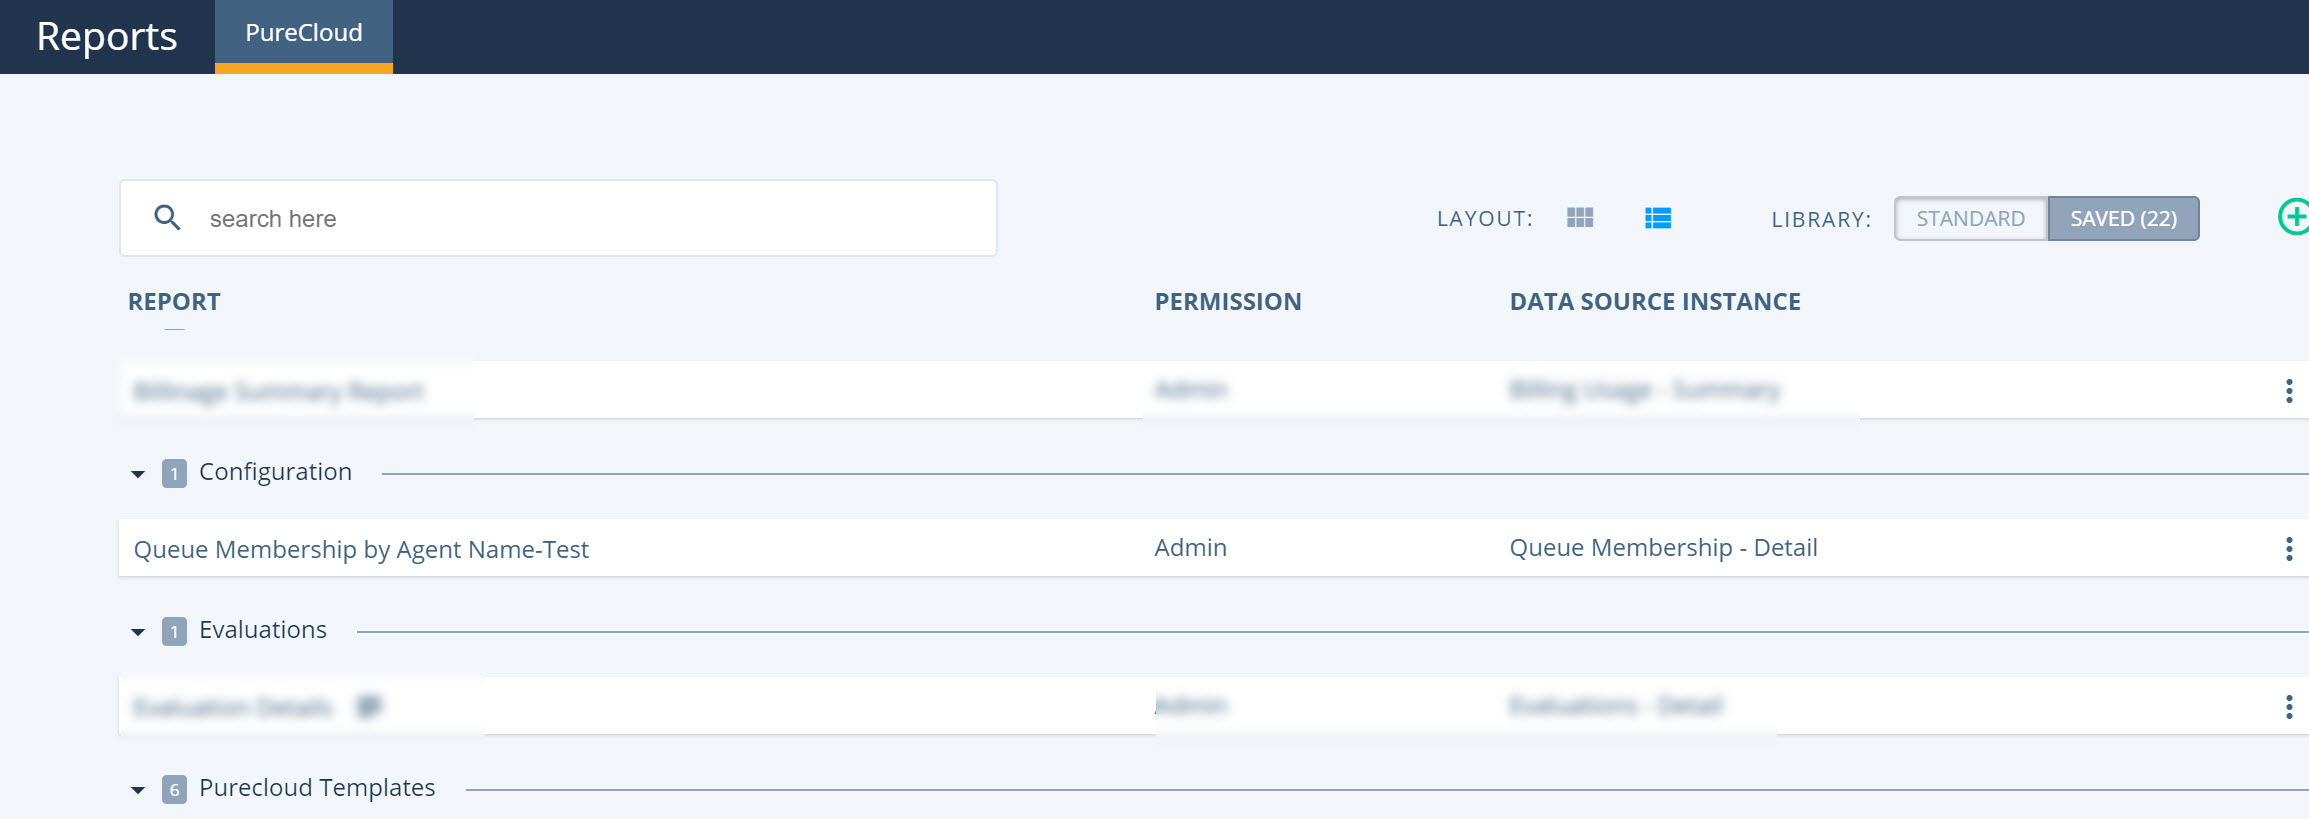Open three-dot menu for Evaluations report row
Image resolution: width=2309 pixels, height=819 pixels.
tap(2289, 706)
